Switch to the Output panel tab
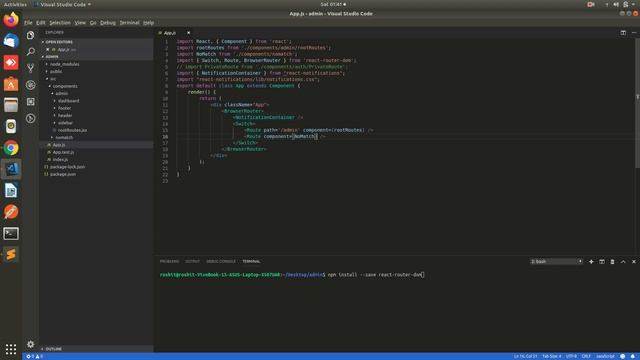This screenshot has width=640, height=360. pyautogui.click(x=192, y=262)
